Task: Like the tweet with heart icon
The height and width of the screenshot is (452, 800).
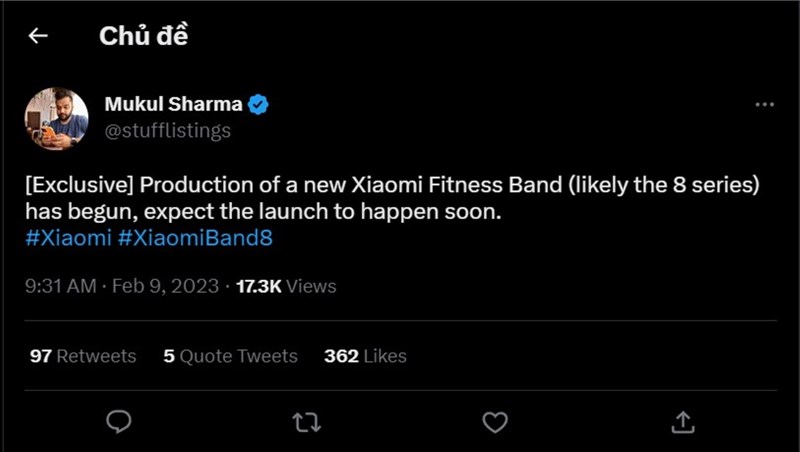Action: pyautogui.click(x=495, y=422)
